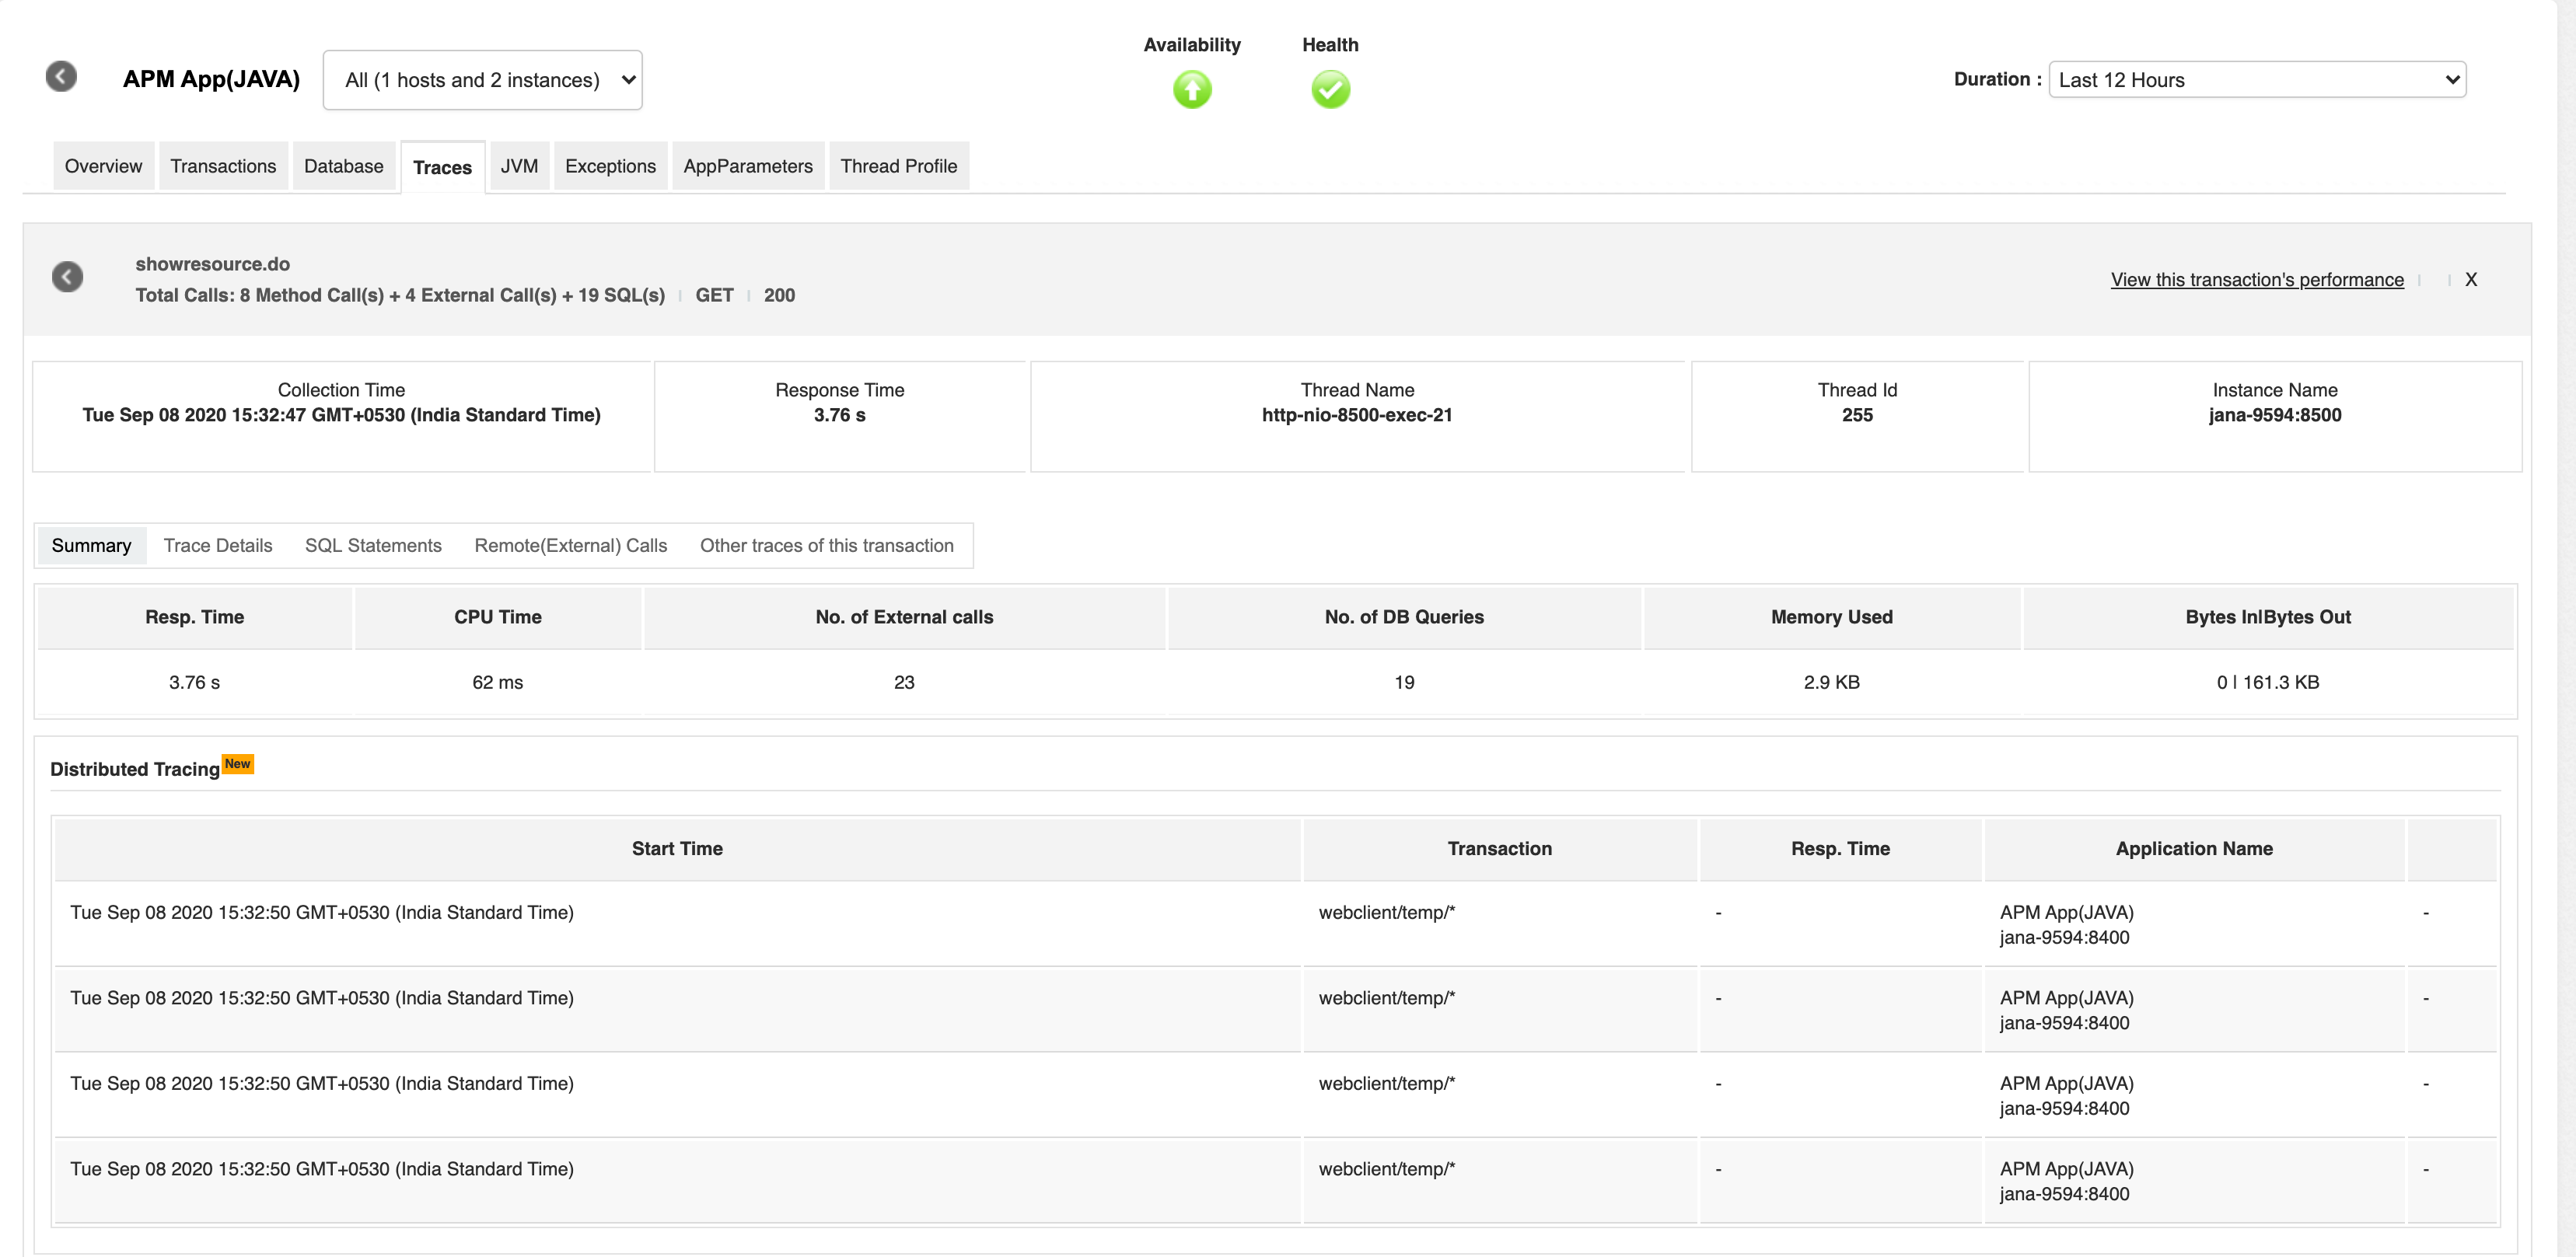Screen dimensions: 2576x1257
Task: Click View this transaction's performance link
Action: pyautogui.click(x=2256, y=280)
